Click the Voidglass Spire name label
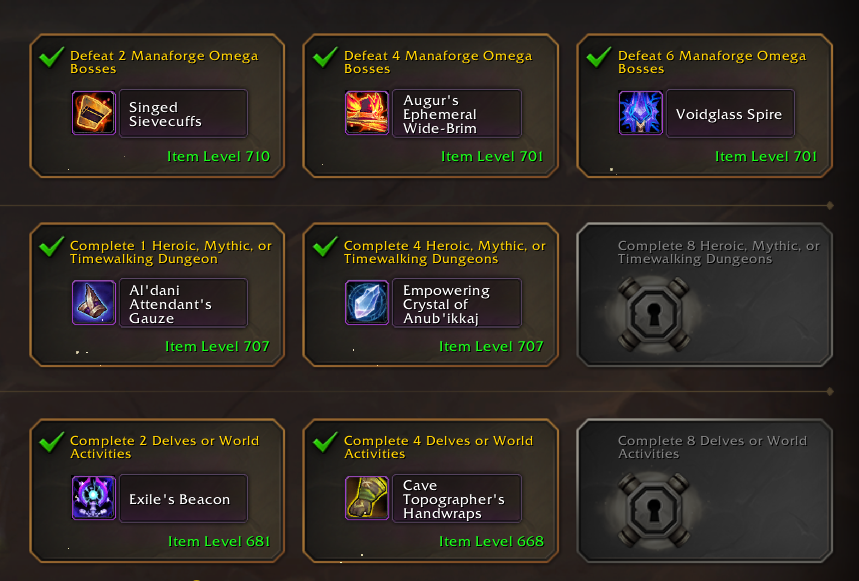Screen dimensions: 859x581 (729, 114)
